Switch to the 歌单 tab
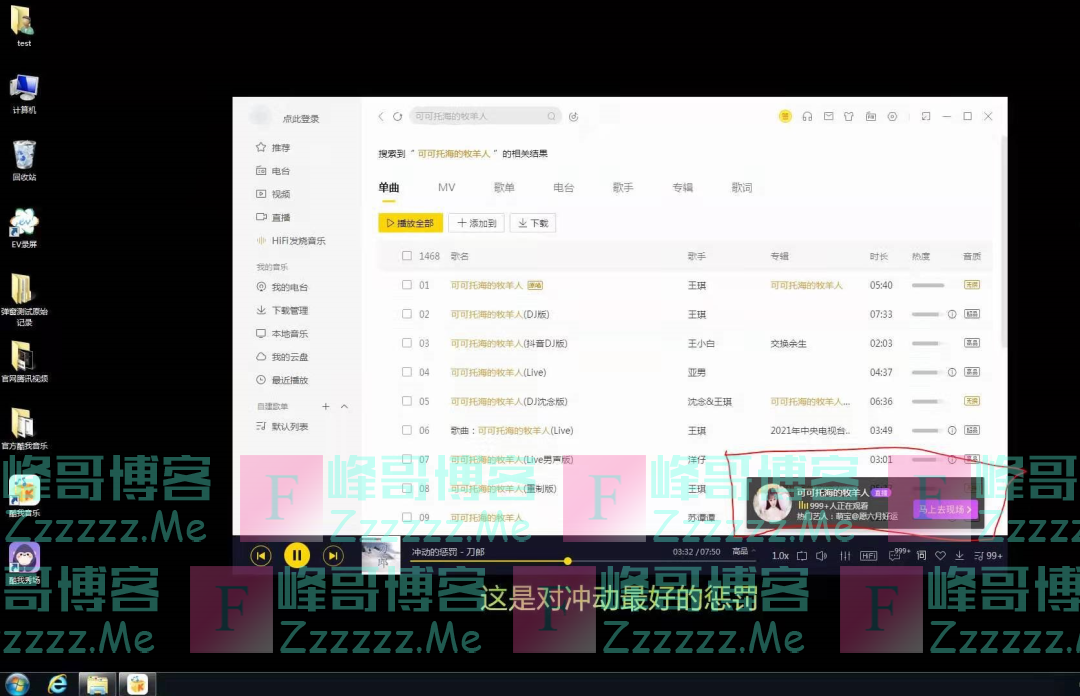Screen dimensions: 1080x696 [504, 187]
